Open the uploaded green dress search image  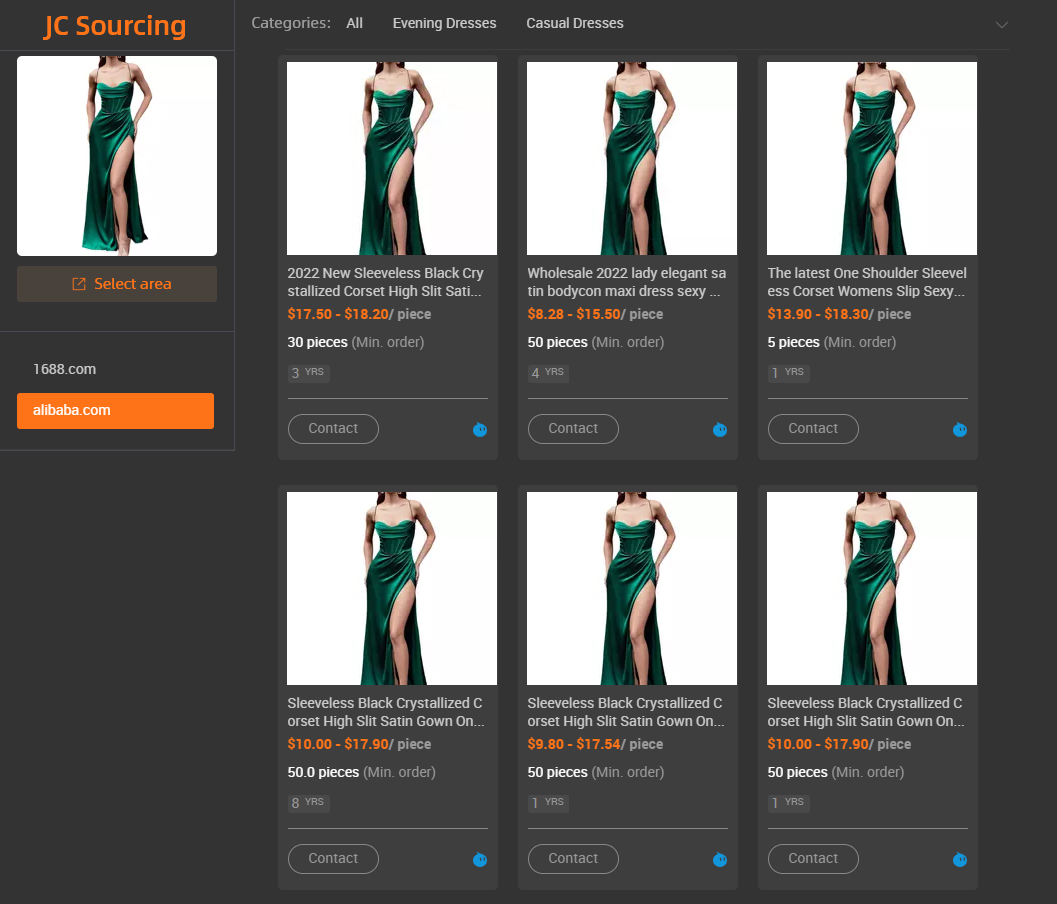click(x=117, y=156)
